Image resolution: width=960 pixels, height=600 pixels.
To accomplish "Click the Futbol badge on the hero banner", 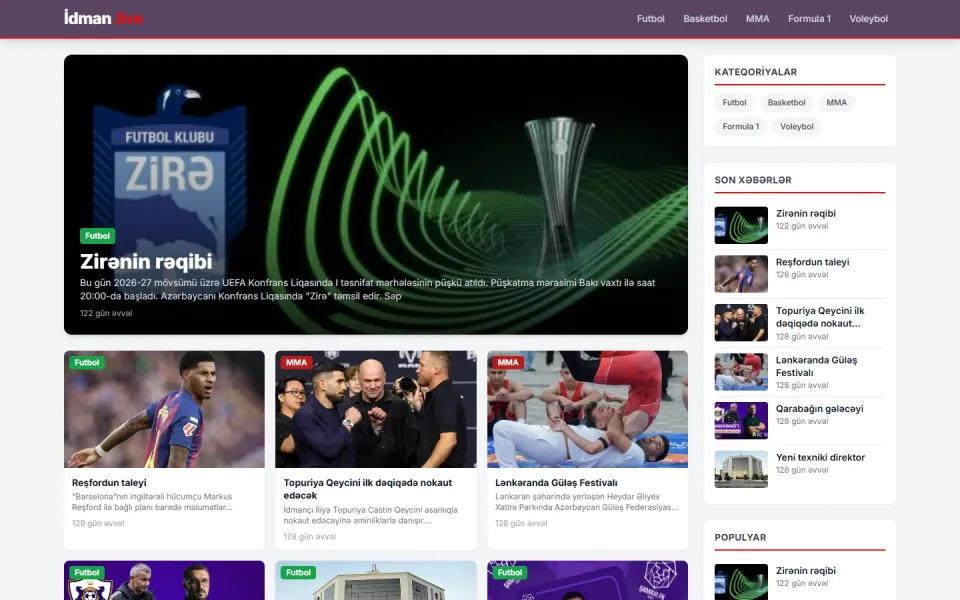I will 97,236.
